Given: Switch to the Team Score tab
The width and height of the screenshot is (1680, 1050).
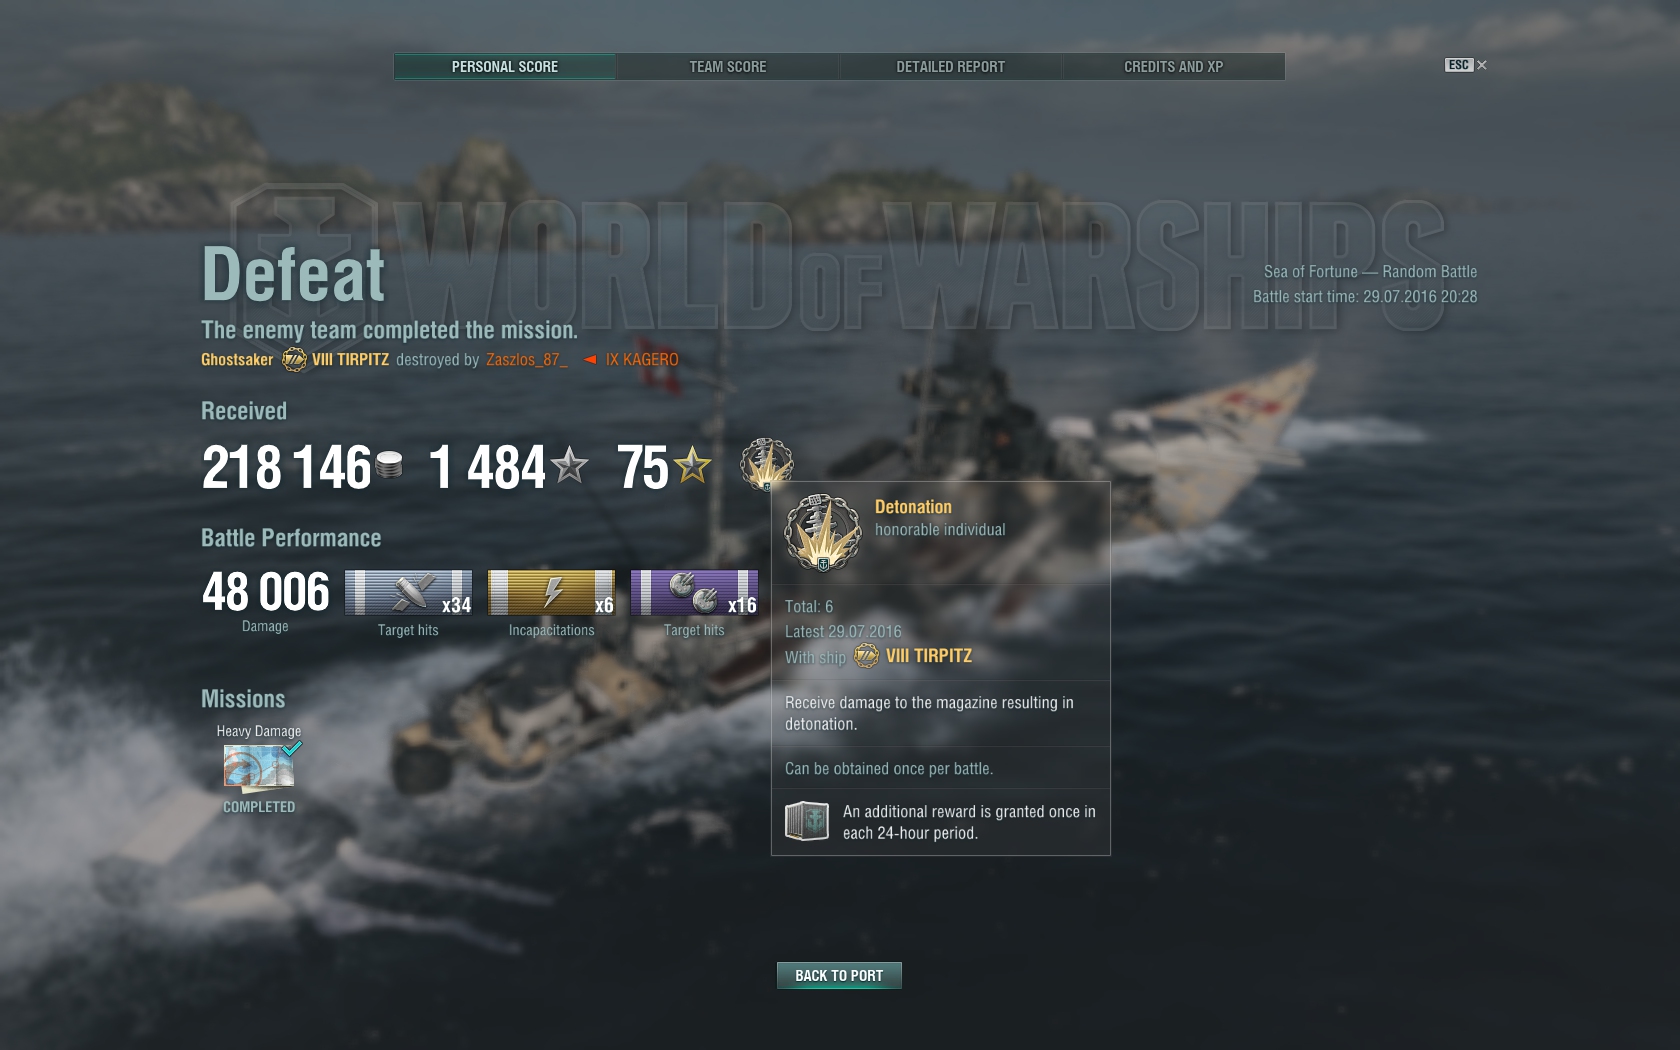Looking at the screenshot, I should tap(728, 67).
